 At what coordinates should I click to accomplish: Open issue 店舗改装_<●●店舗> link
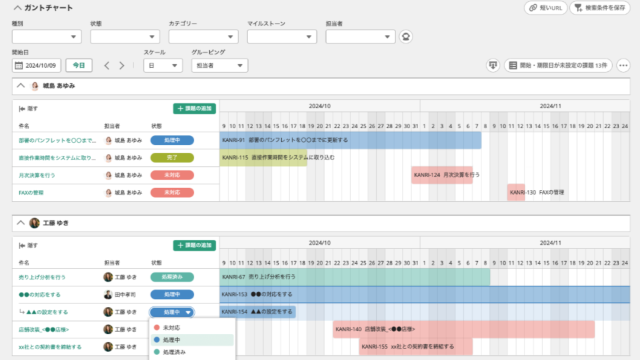pos(44,329)
